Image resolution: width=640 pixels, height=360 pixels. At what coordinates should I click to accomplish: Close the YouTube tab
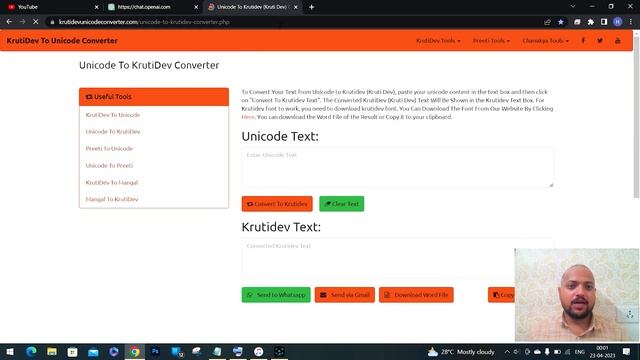pos(96,7)
